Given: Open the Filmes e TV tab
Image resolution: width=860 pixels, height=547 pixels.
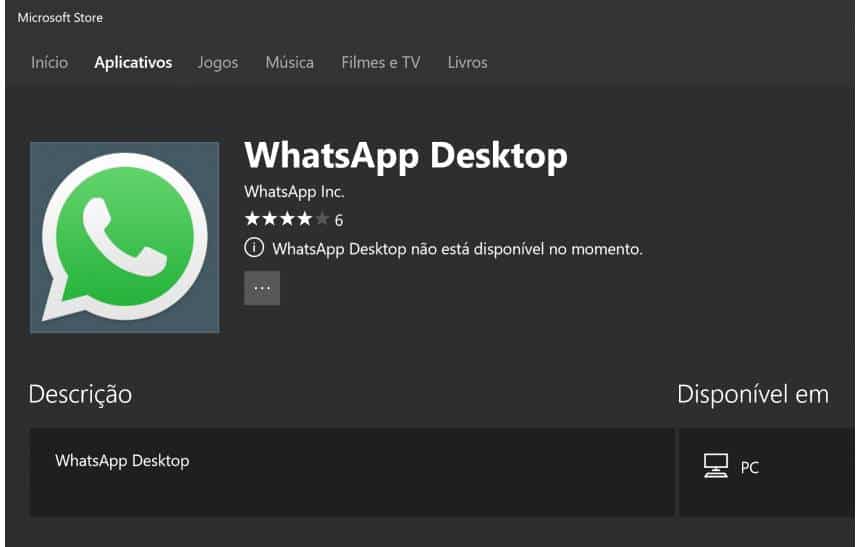Looking at the screenshot, I should (381, 63).
